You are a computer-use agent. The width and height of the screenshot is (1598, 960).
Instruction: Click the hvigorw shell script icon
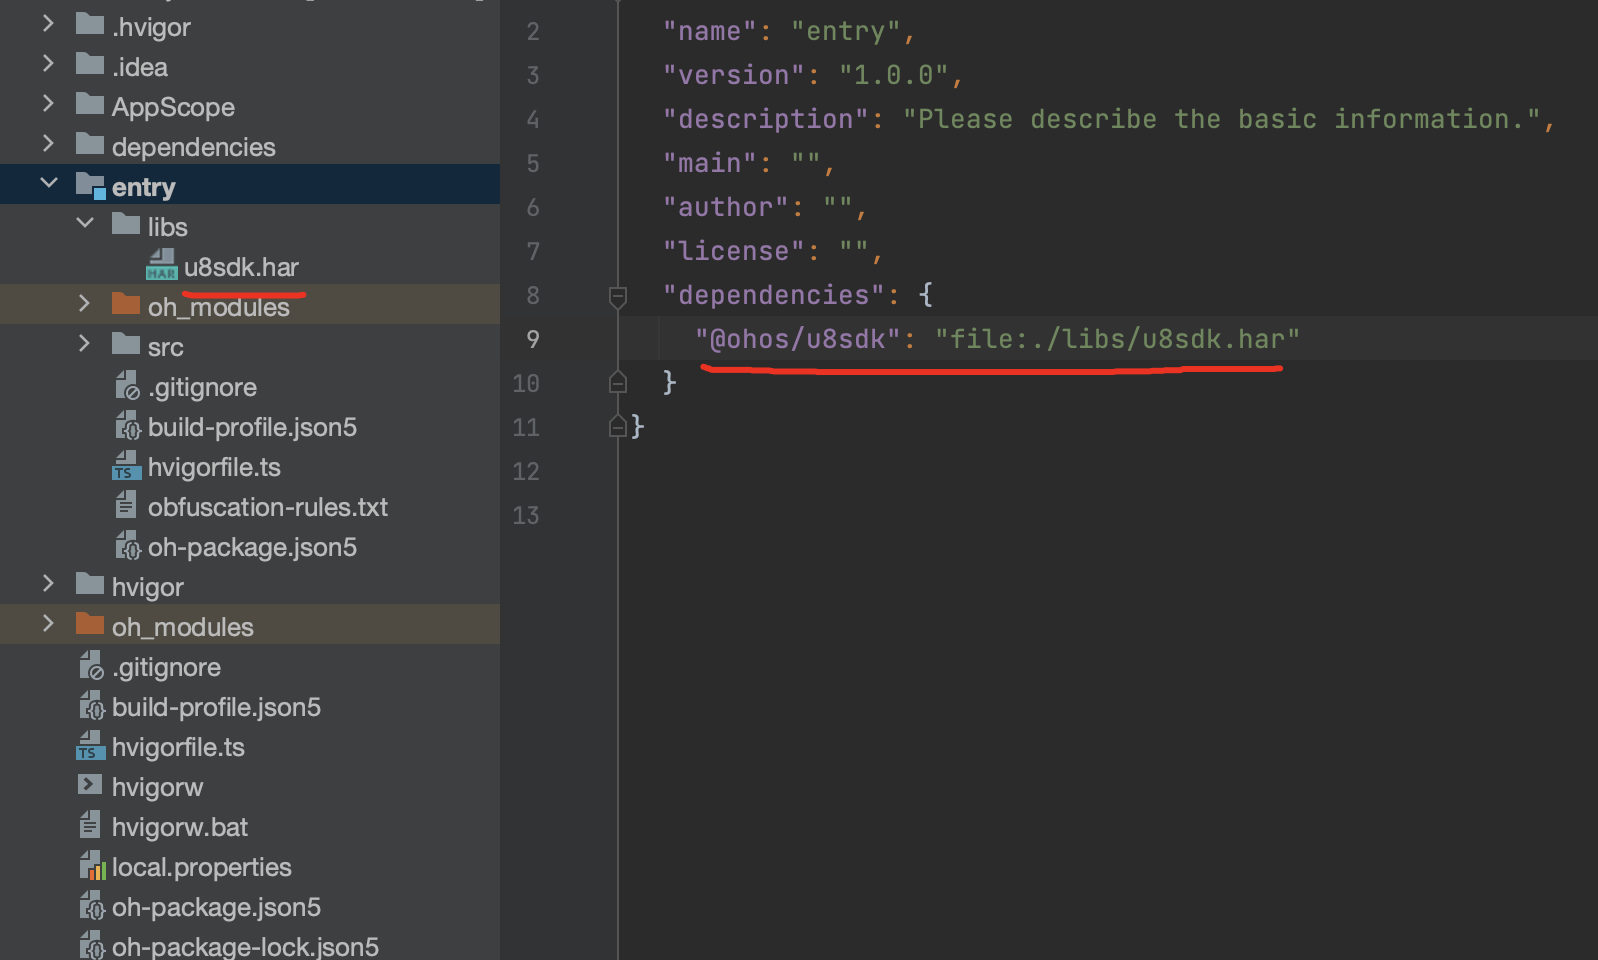(90, 785)
